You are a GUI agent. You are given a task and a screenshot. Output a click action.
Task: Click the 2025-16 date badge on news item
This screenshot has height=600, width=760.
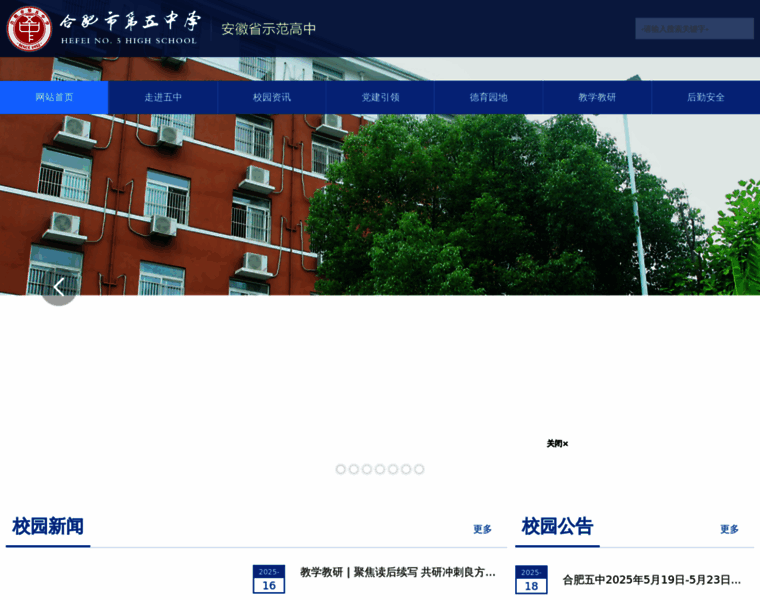(x=269, y=579)
